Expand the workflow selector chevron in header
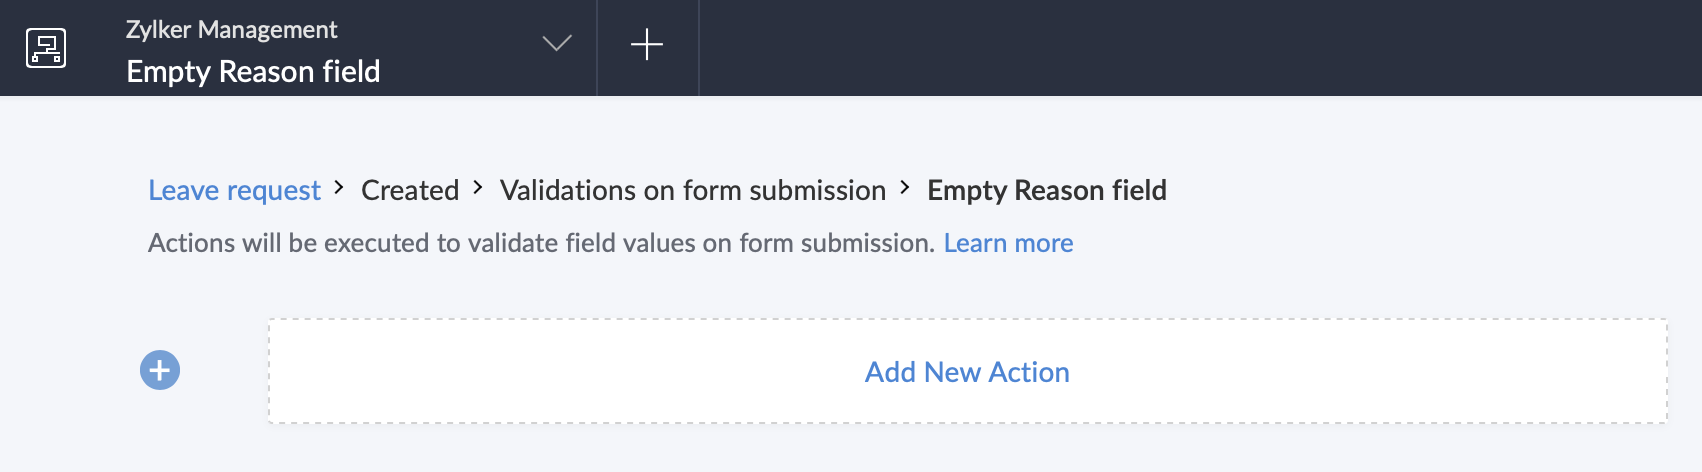The image size is (1702, 472). [x=557, y=43]
